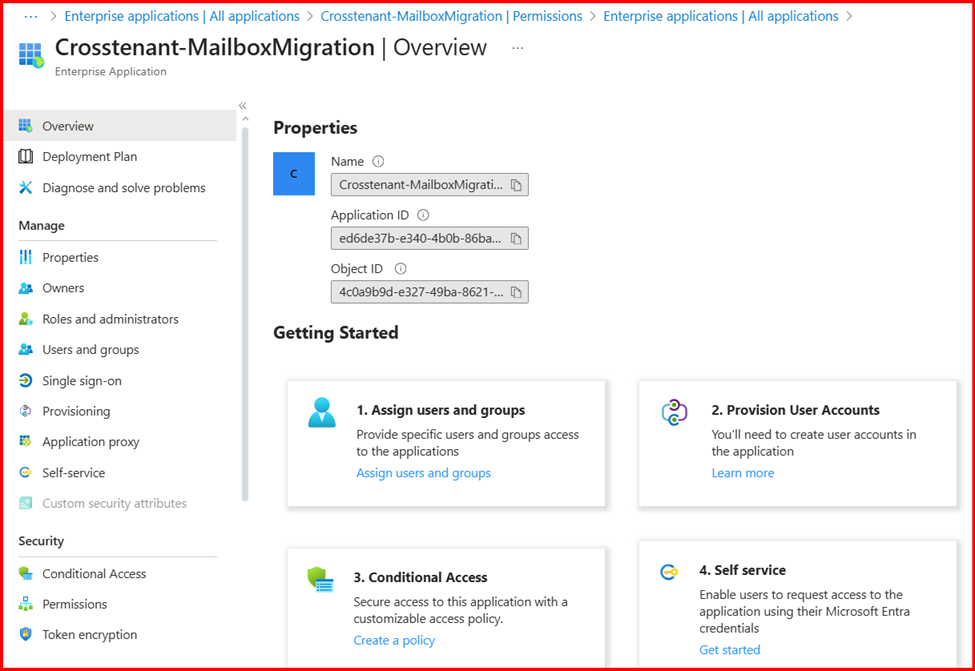Select Roles and administrators menu item

[110, 319]
